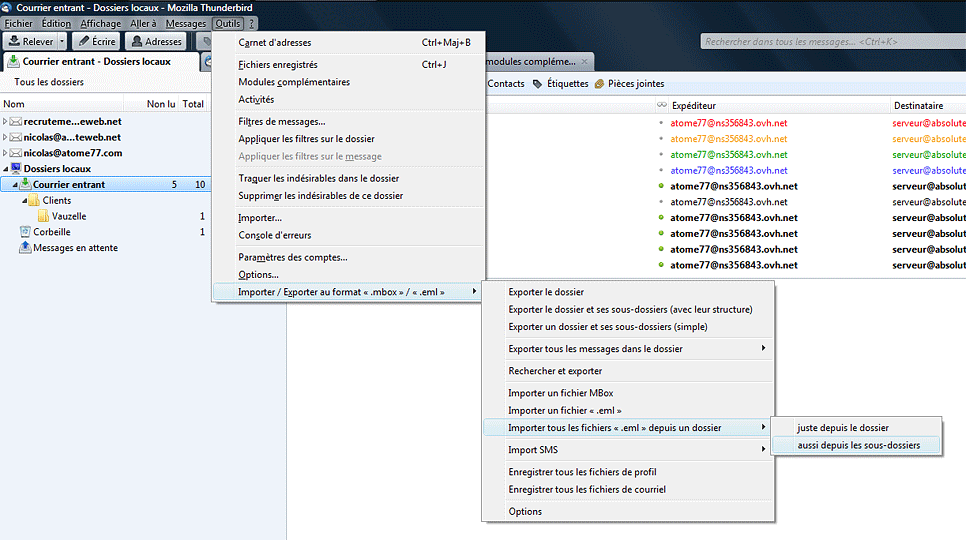The height and width of the screenshot is (540, 966).
Task: Select the Clients folder icon
Action: [34, 200]
